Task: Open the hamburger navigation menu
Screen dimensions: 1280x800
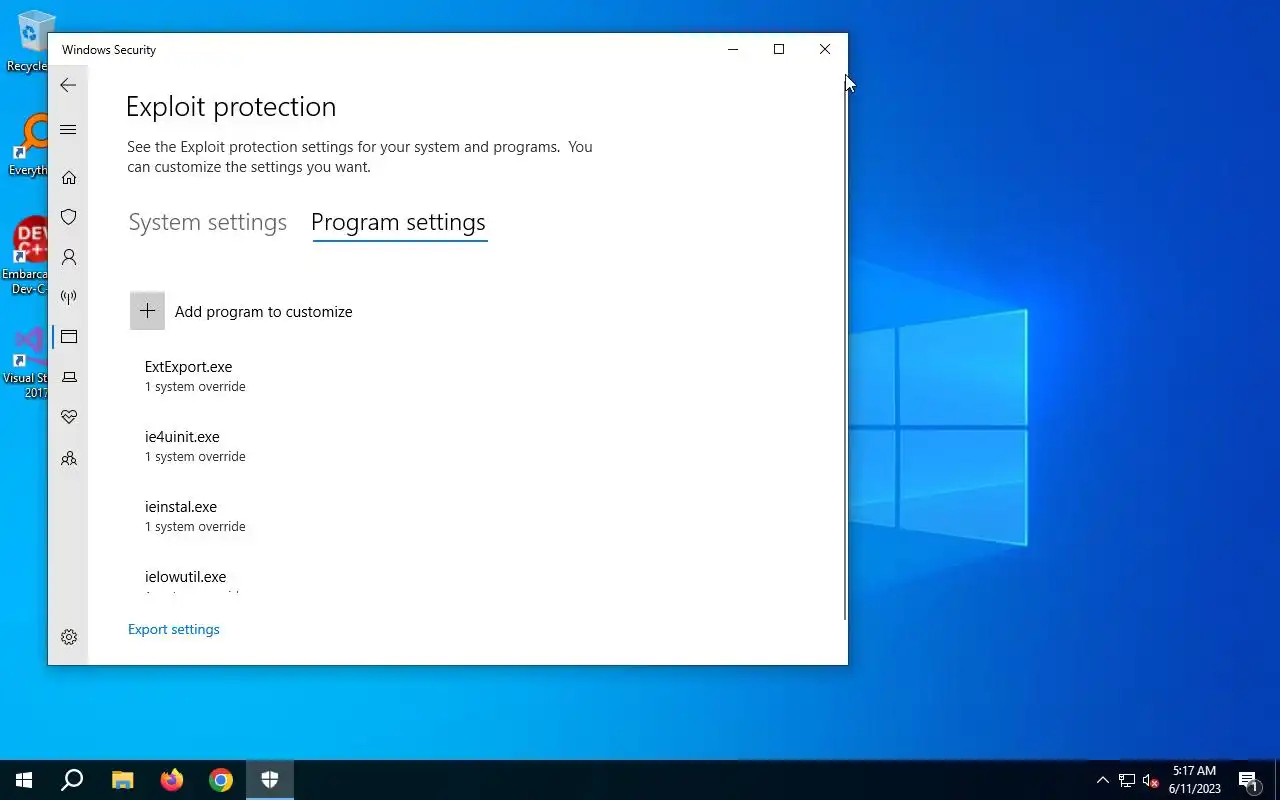Action: point(68,130)
